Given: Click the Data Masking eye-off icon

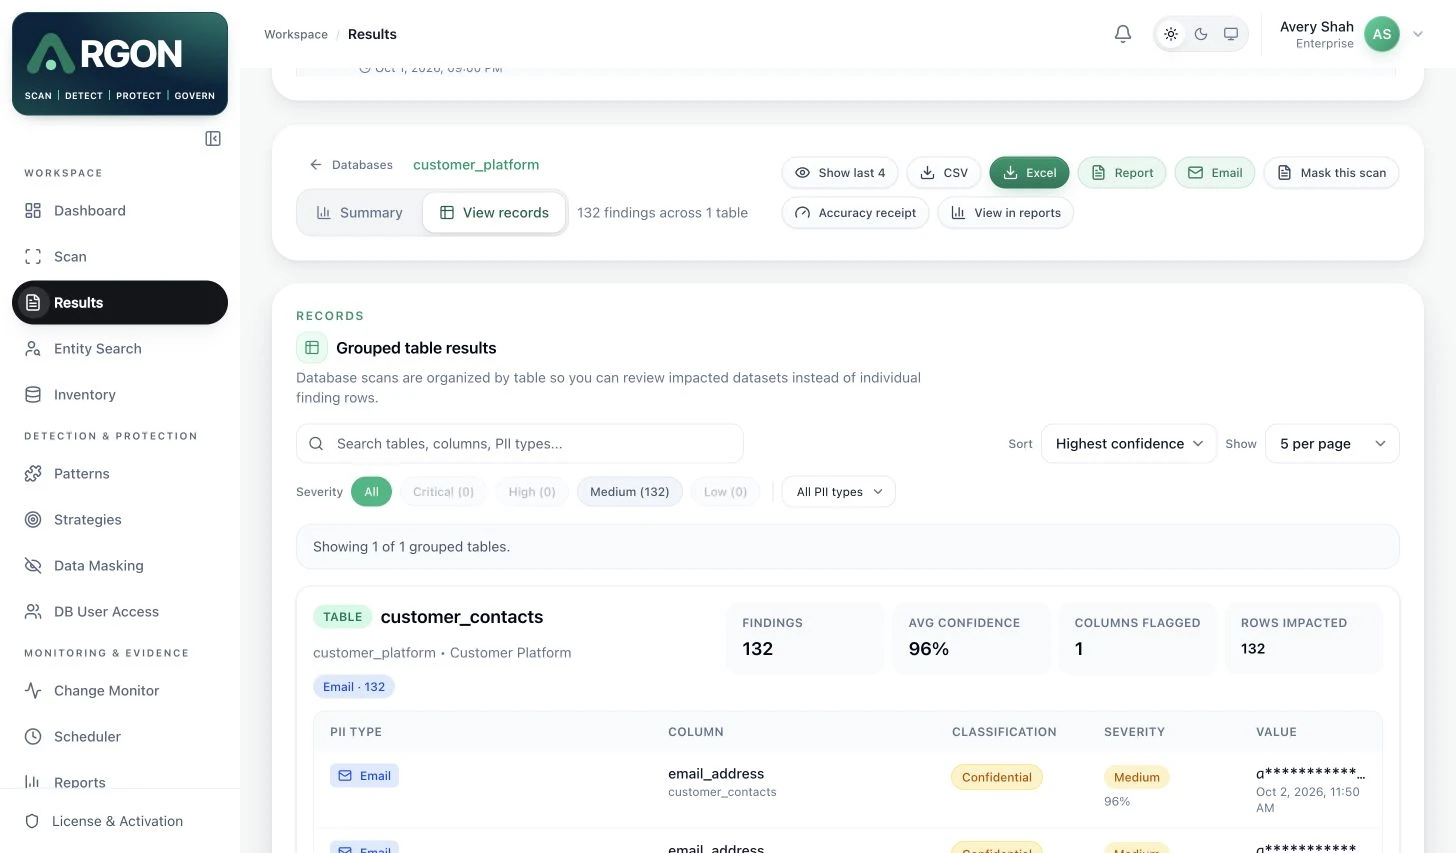Looking at the screenshot, I should pyautogui.click(x=33, y=566).
